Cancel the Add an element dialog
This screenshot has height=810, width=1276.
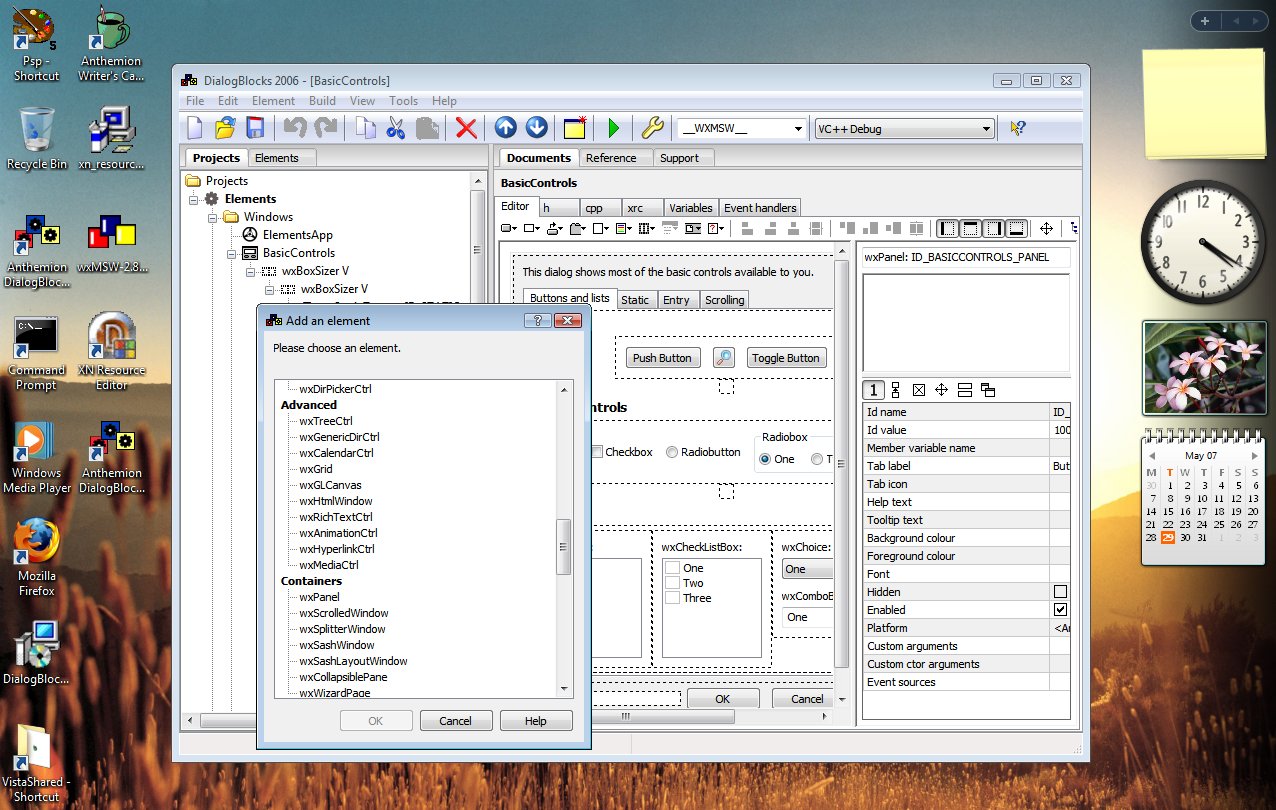point(456,720)
